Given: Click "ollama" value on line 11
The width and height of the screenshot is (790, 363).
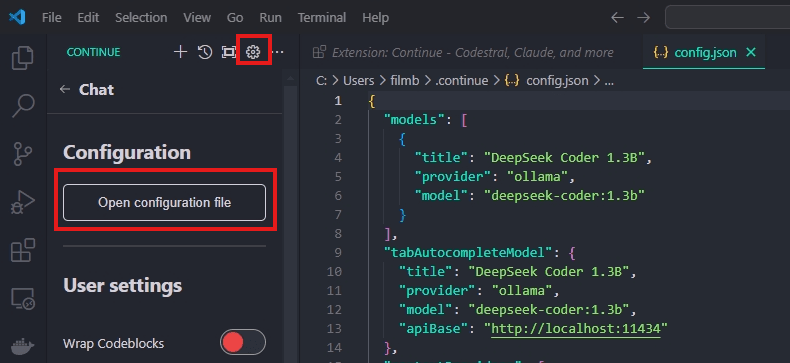Looking at the screenshot, I should tap(522, 290).
